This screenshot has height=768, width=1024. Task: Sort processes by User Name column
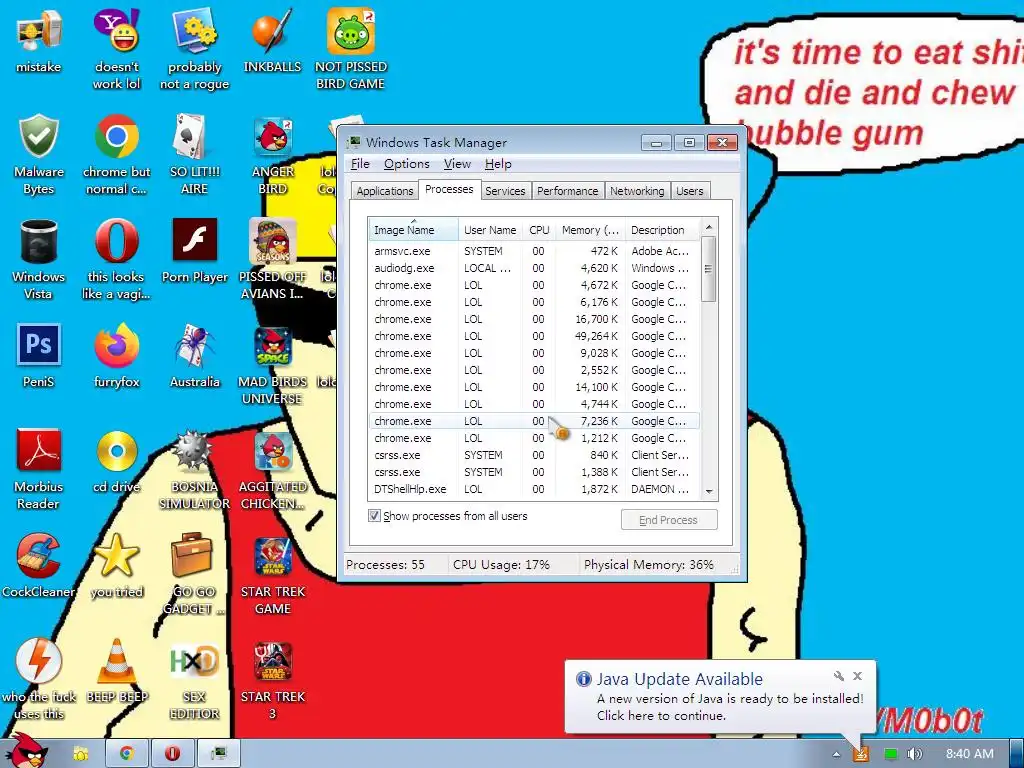point(490,230)
